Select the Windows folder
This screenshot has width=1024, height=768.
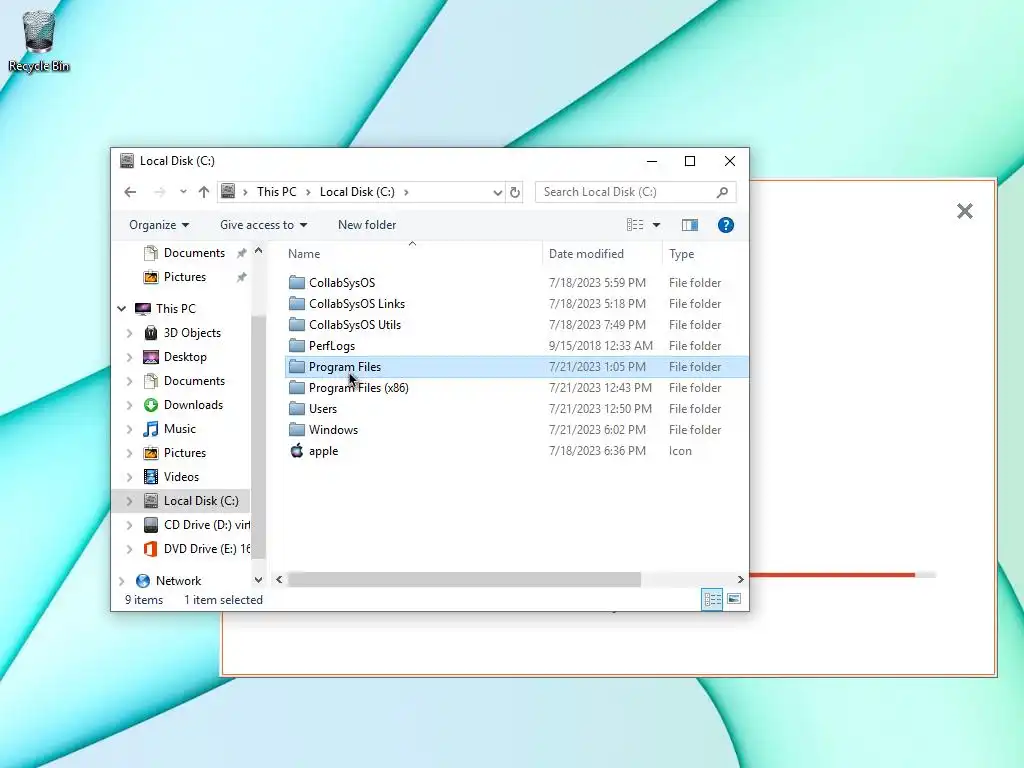(x=333, y=430)
